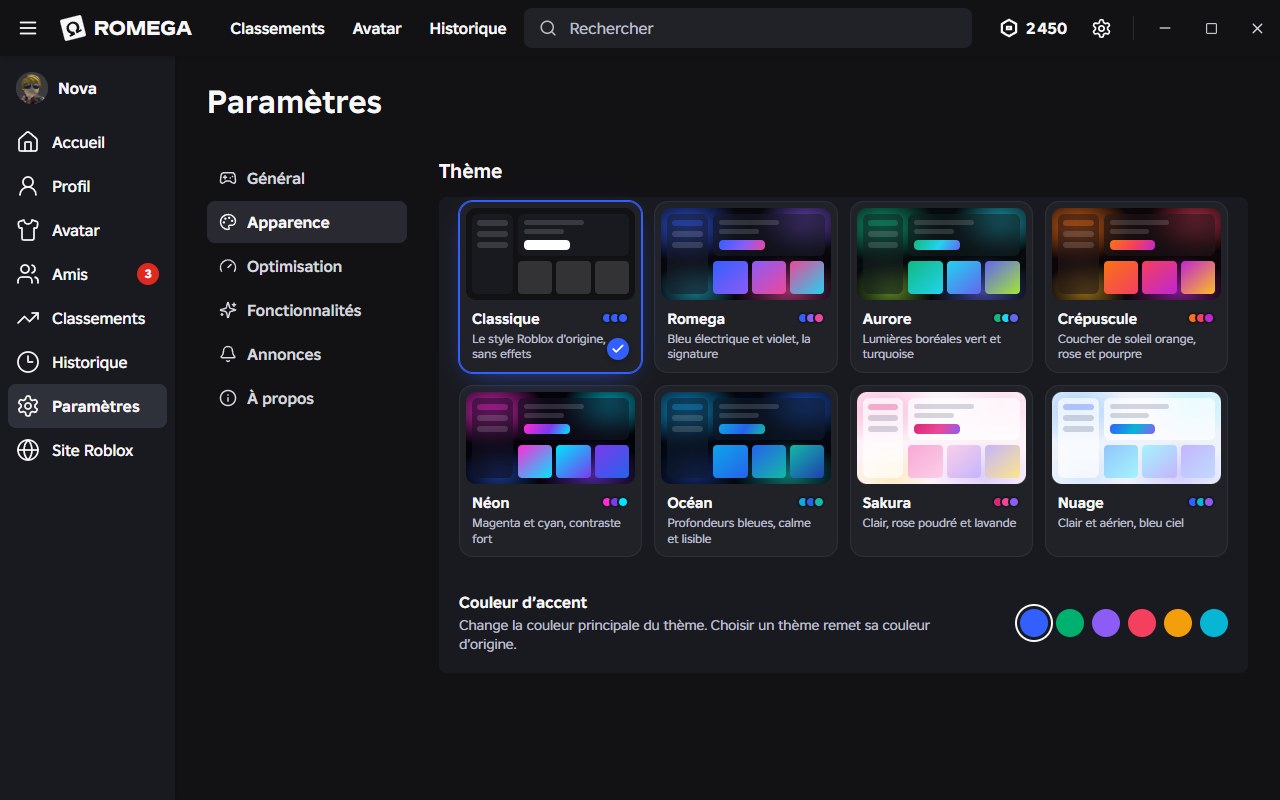Click the Historique clock icon in sidebar
Screen dimensions: 1280x800
pos(28,362)
